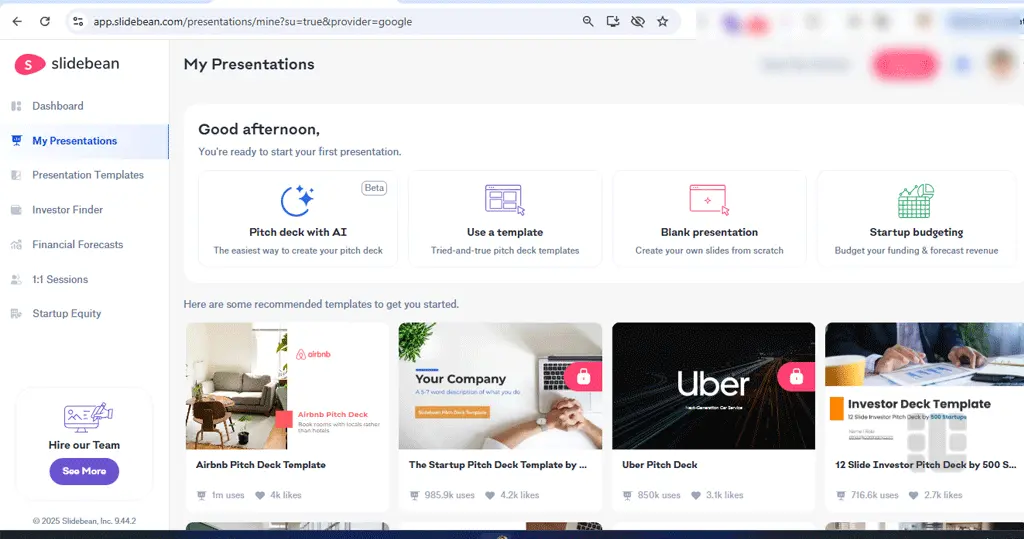
Task: Open the Startup budgeting icon
Action: pos(915,201)
